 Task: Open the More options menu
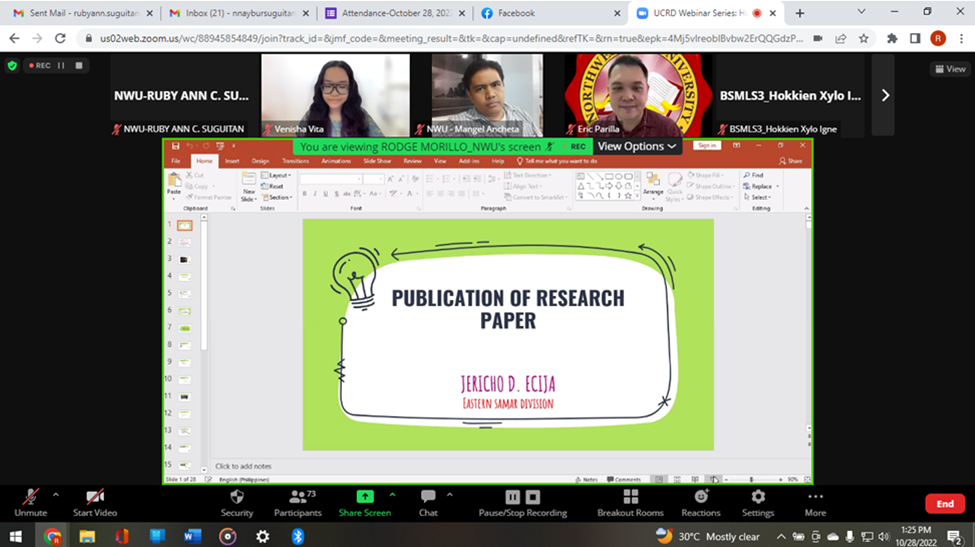coord(815,497)
